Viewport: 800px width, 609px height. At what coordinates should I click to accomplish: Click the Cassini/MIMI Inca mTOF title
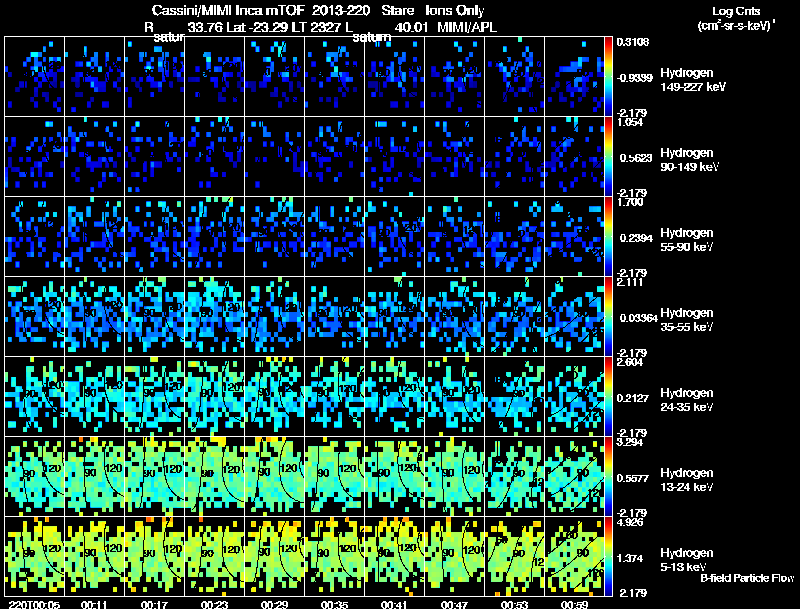tap(230, 10)
